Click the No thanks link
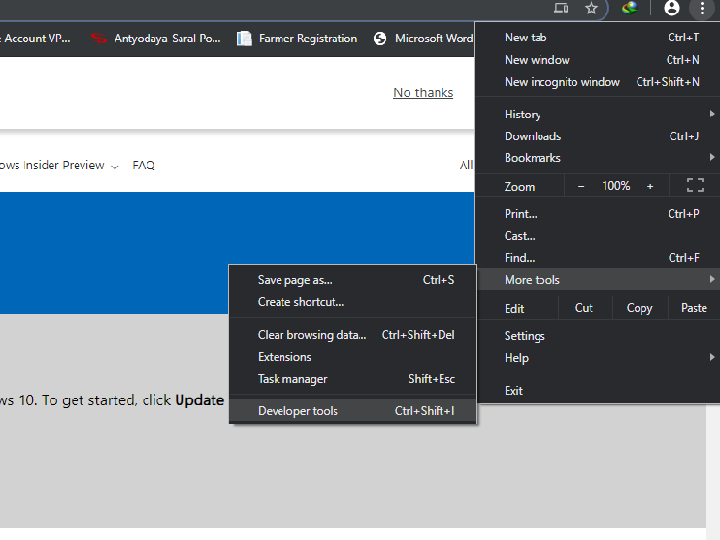 point(423,93)
